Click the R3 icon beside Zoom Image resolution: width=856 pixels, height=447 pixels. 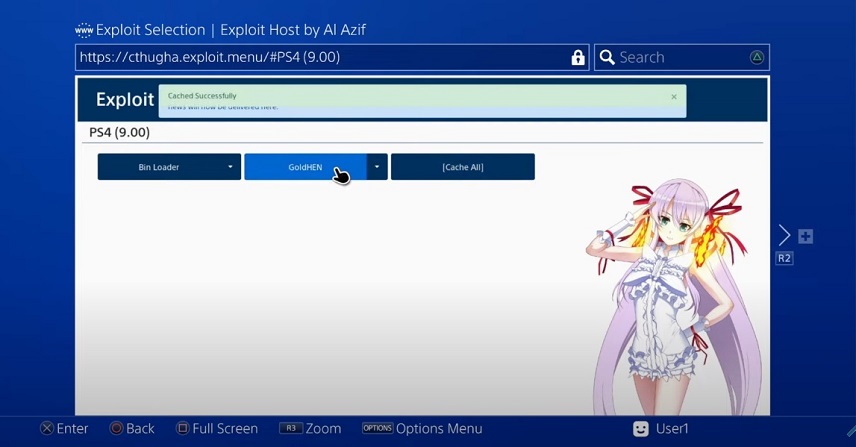coord(291,428)
